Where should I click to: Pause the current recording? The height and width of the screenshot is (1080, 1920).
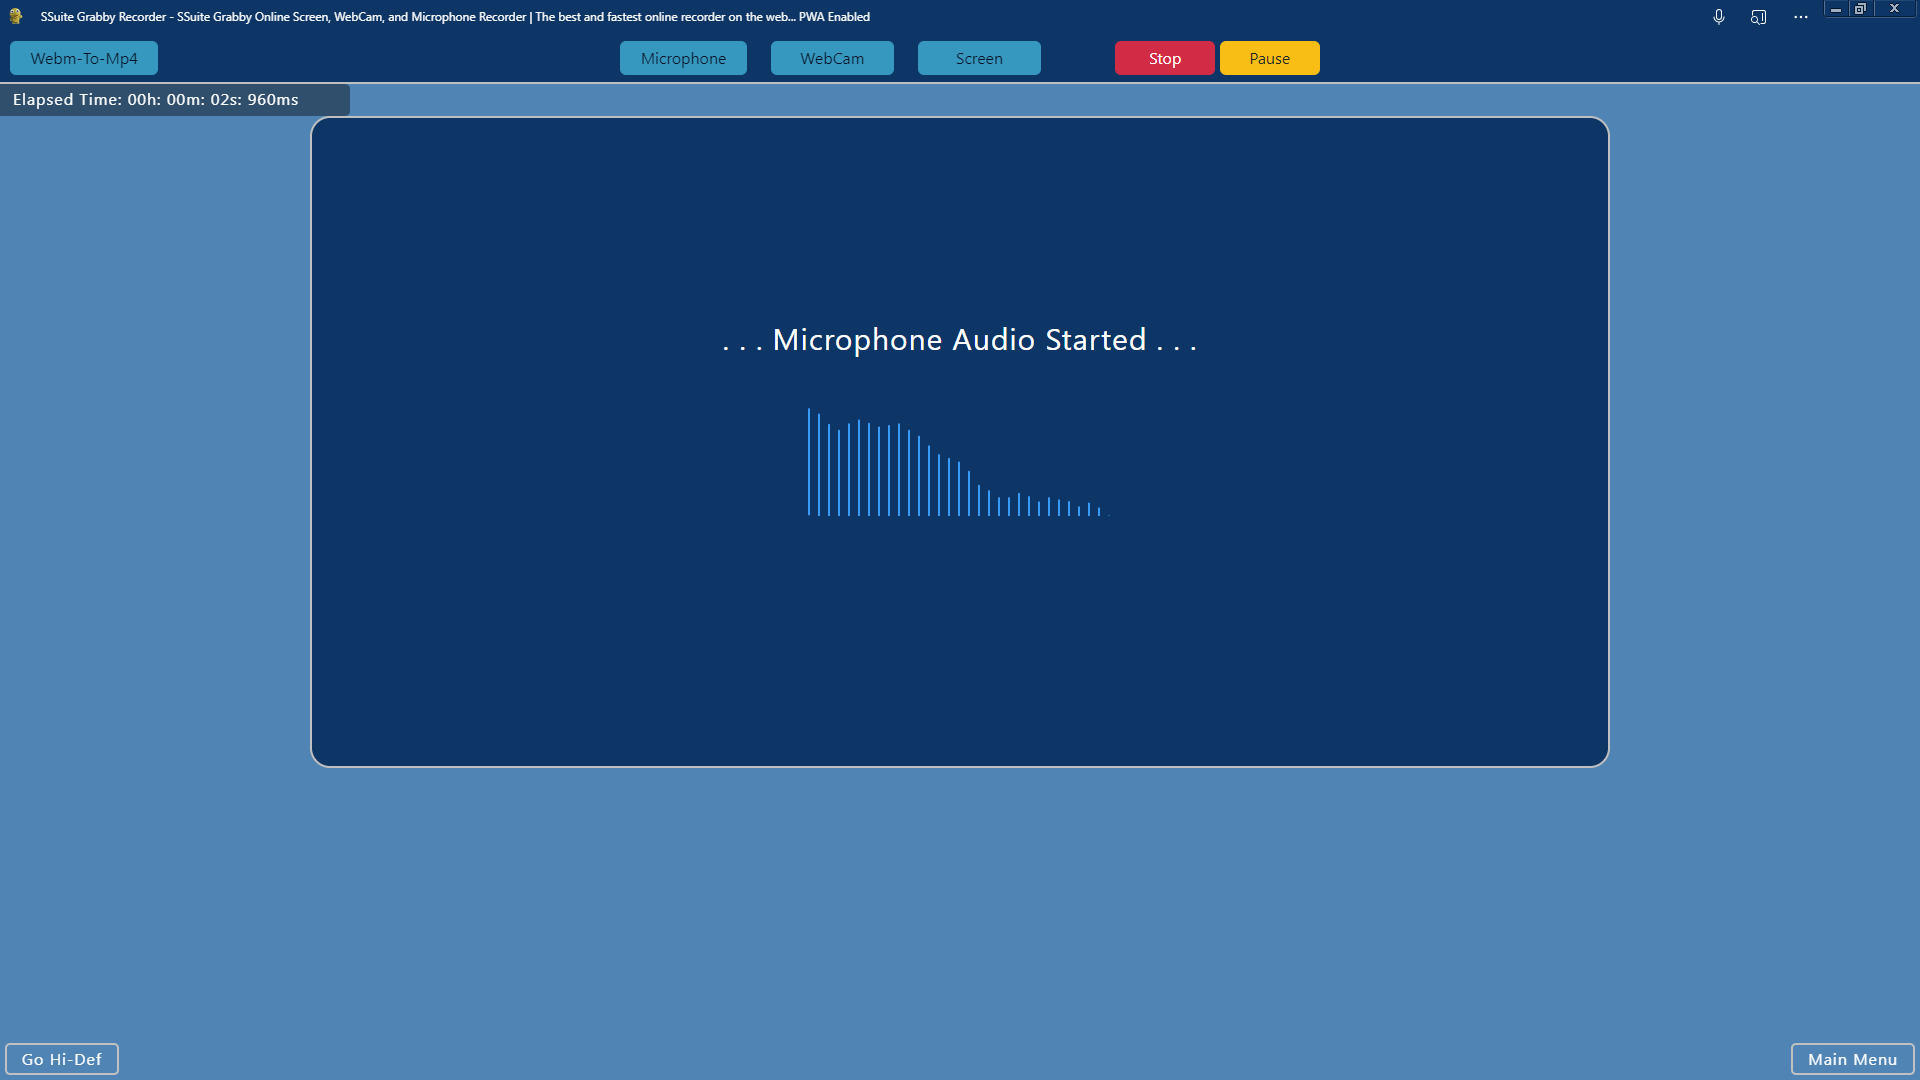tap(1269, 58)
